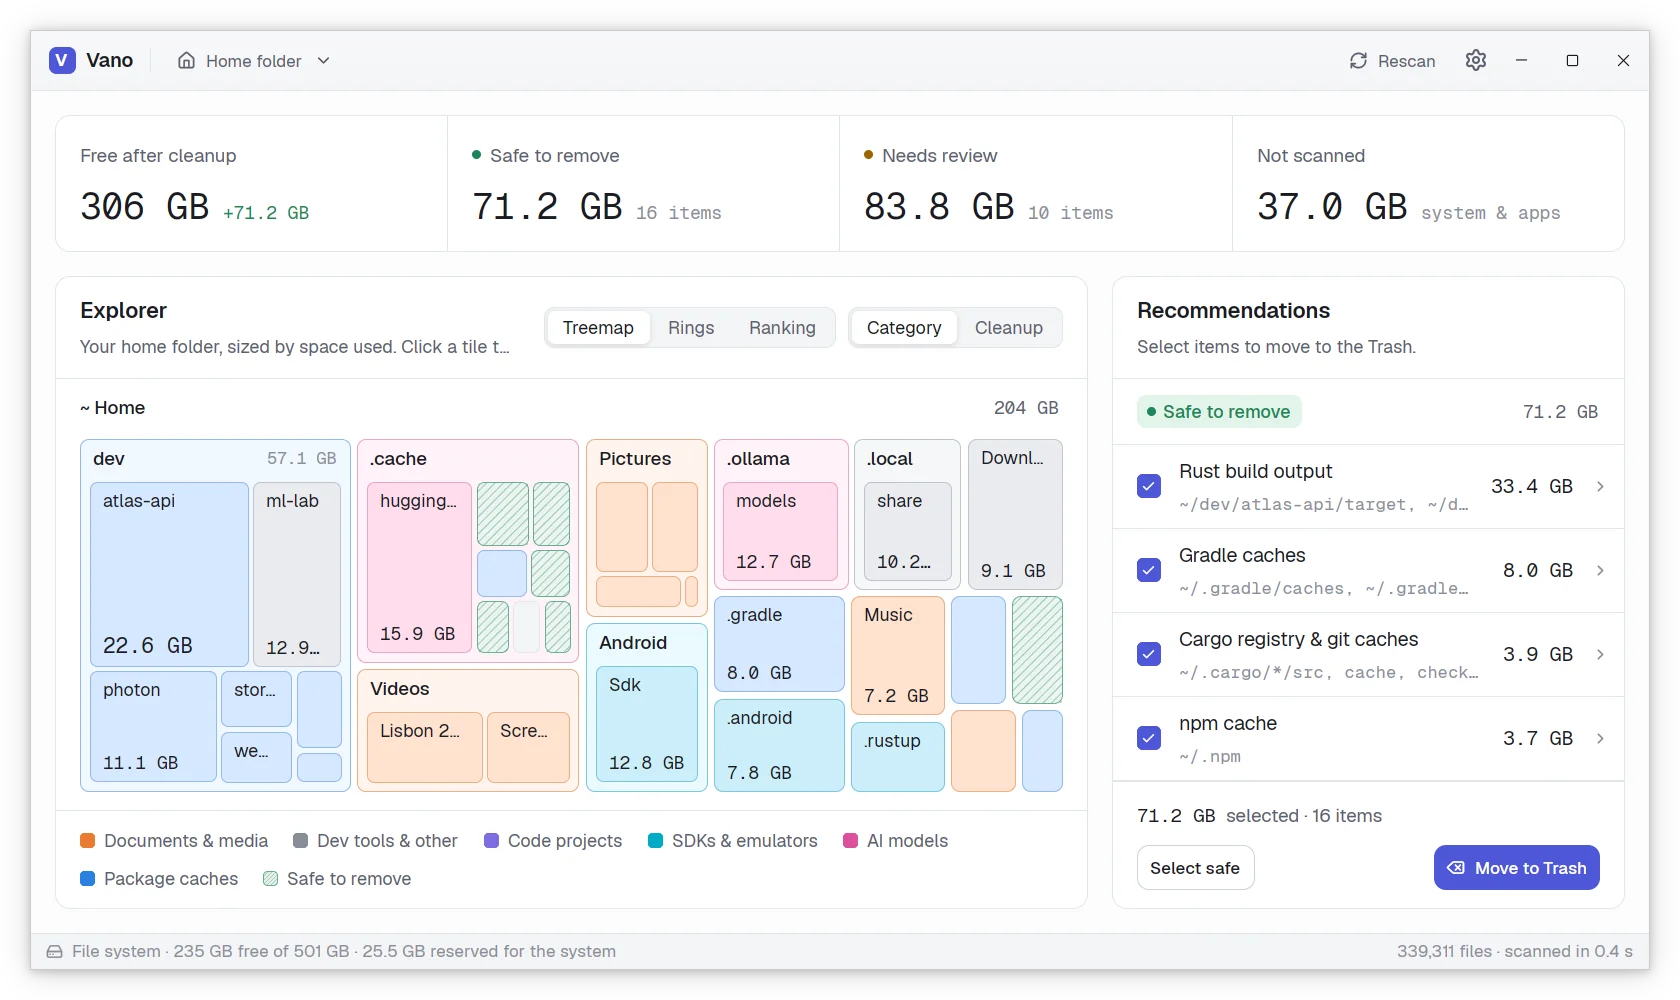Click the Select safe button
The height and width of the screenshot is (1000, 1680).
(x=1195, y=868)
